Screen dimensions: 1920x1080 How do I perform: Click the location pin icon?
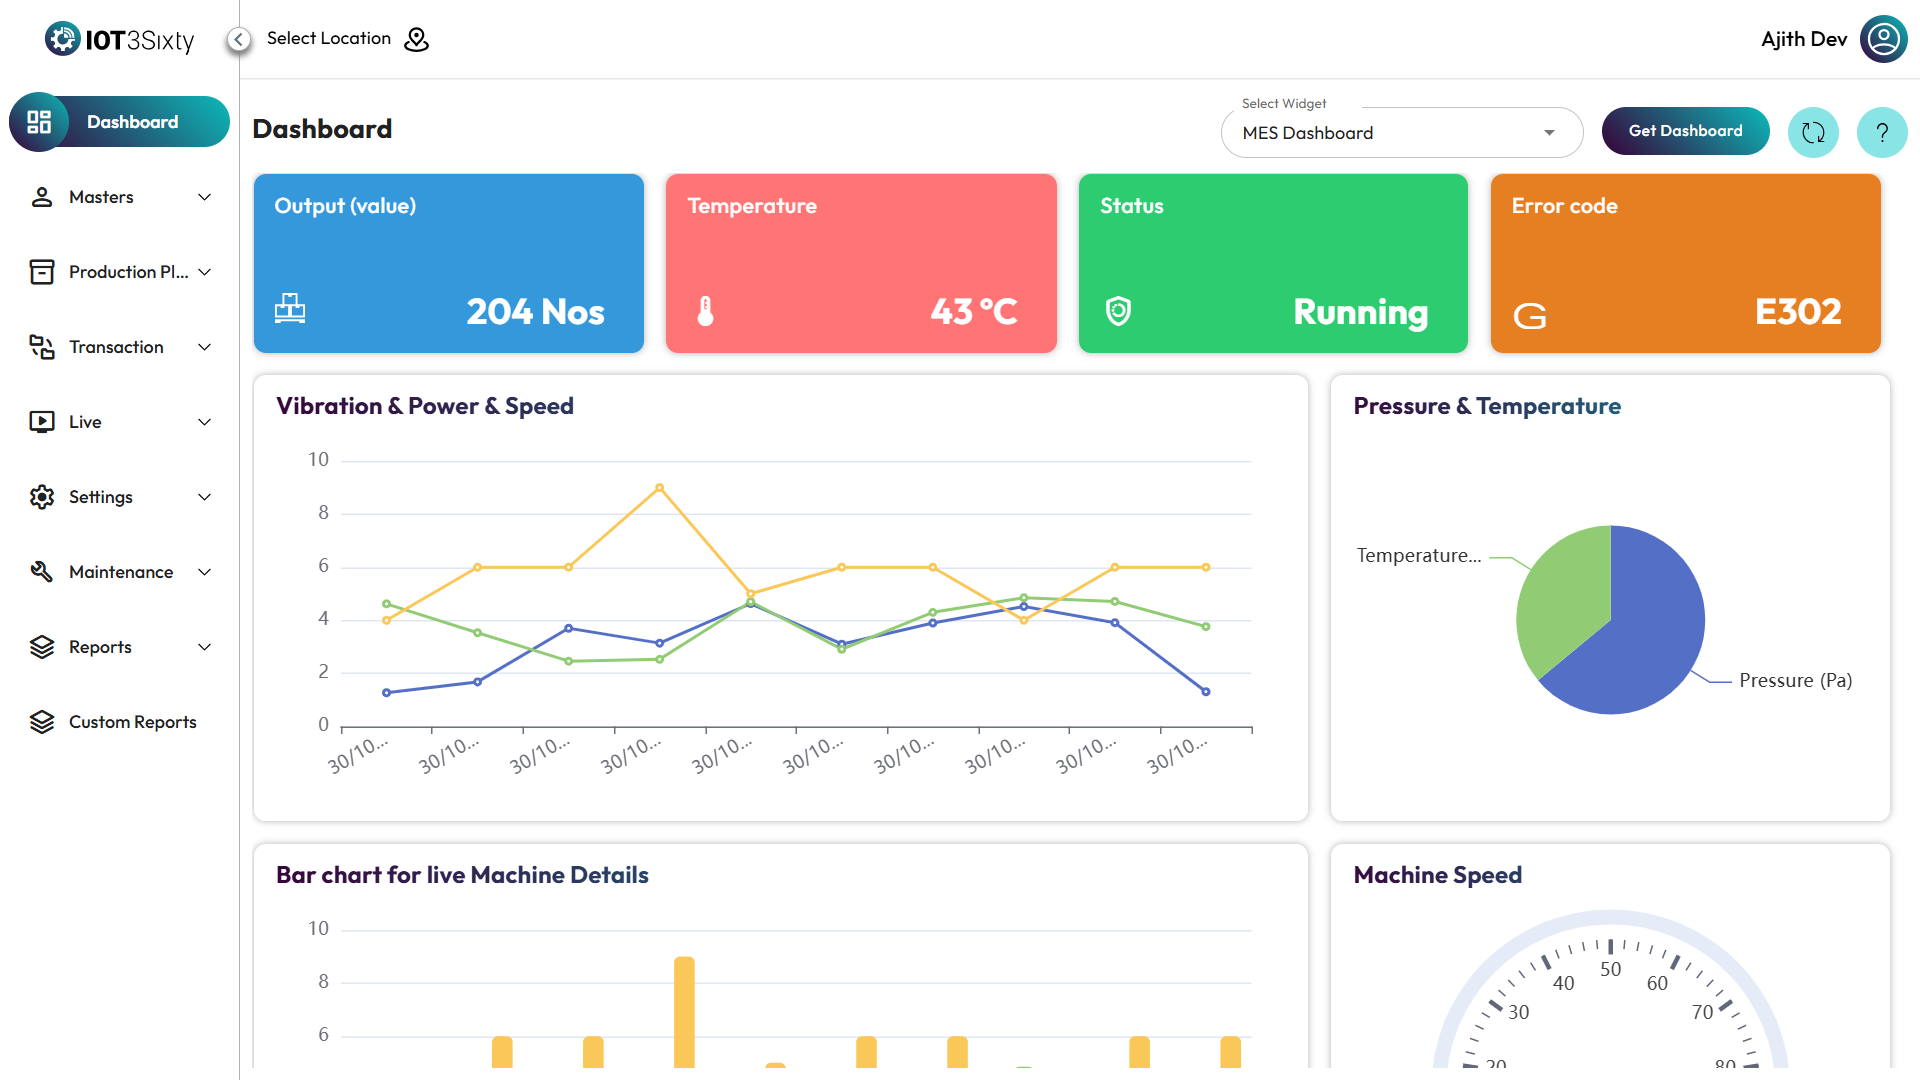coord(416,39)
